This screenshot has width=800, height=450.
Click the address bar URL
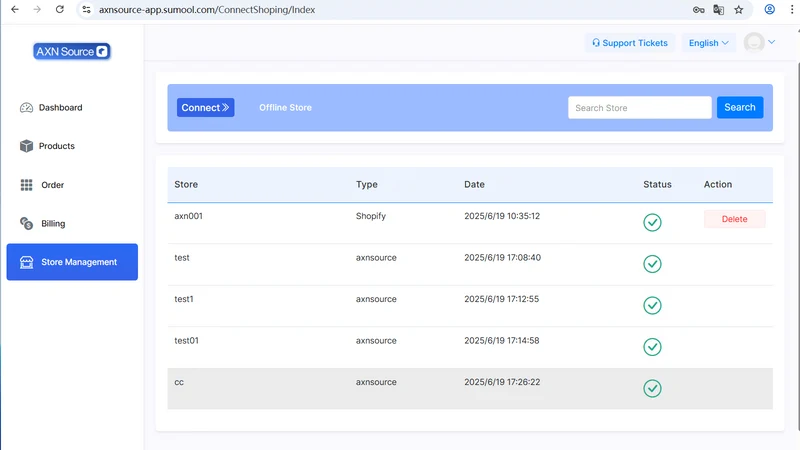click(207, 10)
